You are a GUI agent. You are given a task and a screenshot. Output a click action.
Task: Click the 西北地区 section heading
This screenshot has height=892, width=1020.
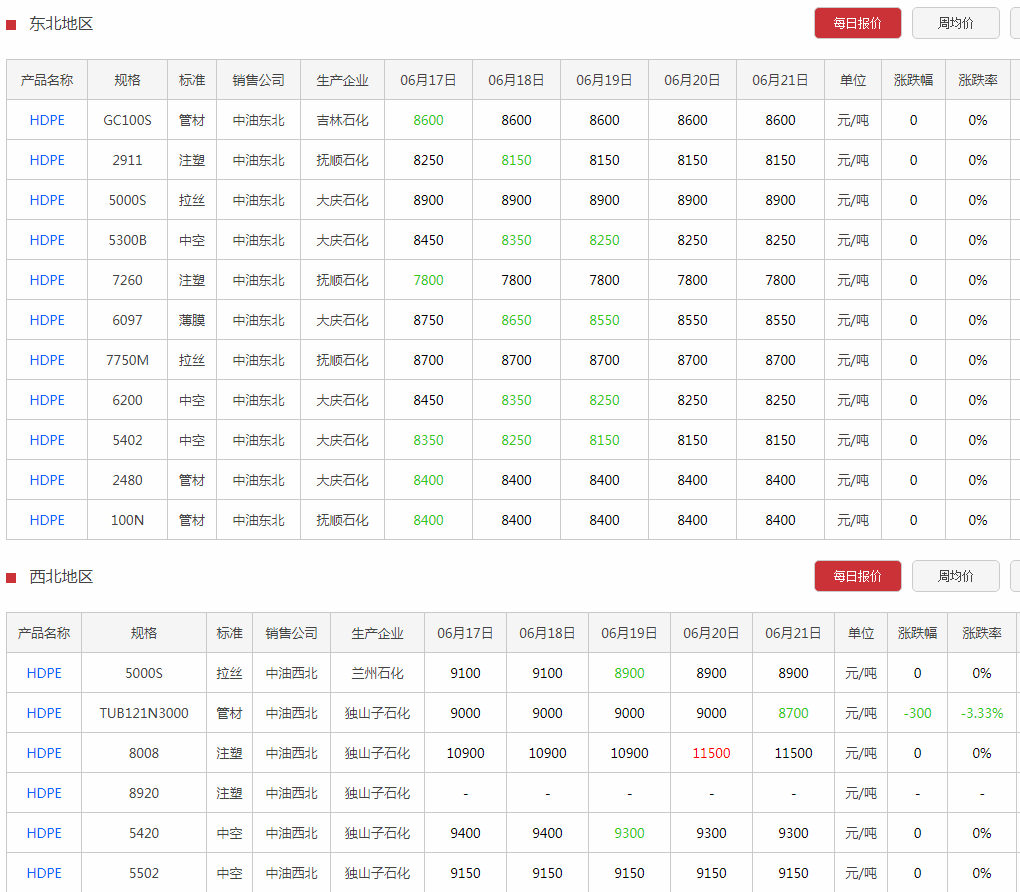61,576
